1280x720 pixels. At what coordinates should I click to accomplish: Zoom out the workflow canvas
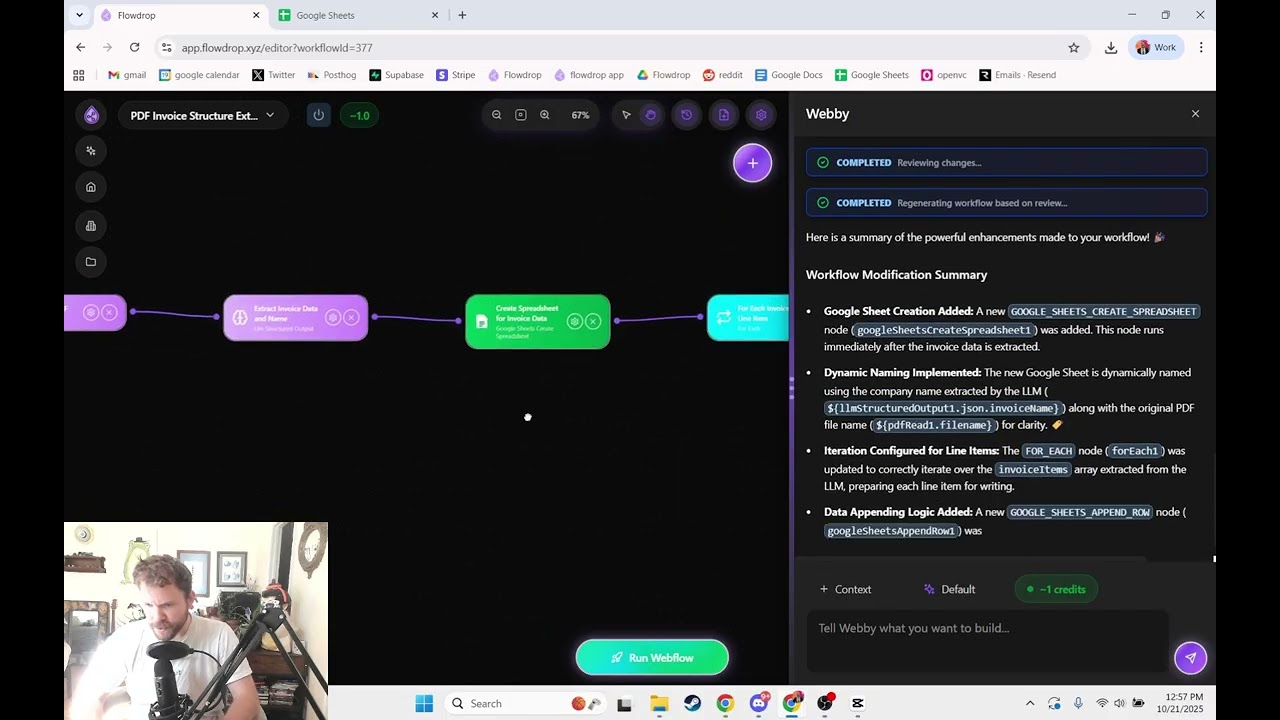click(x=496, y=115)
